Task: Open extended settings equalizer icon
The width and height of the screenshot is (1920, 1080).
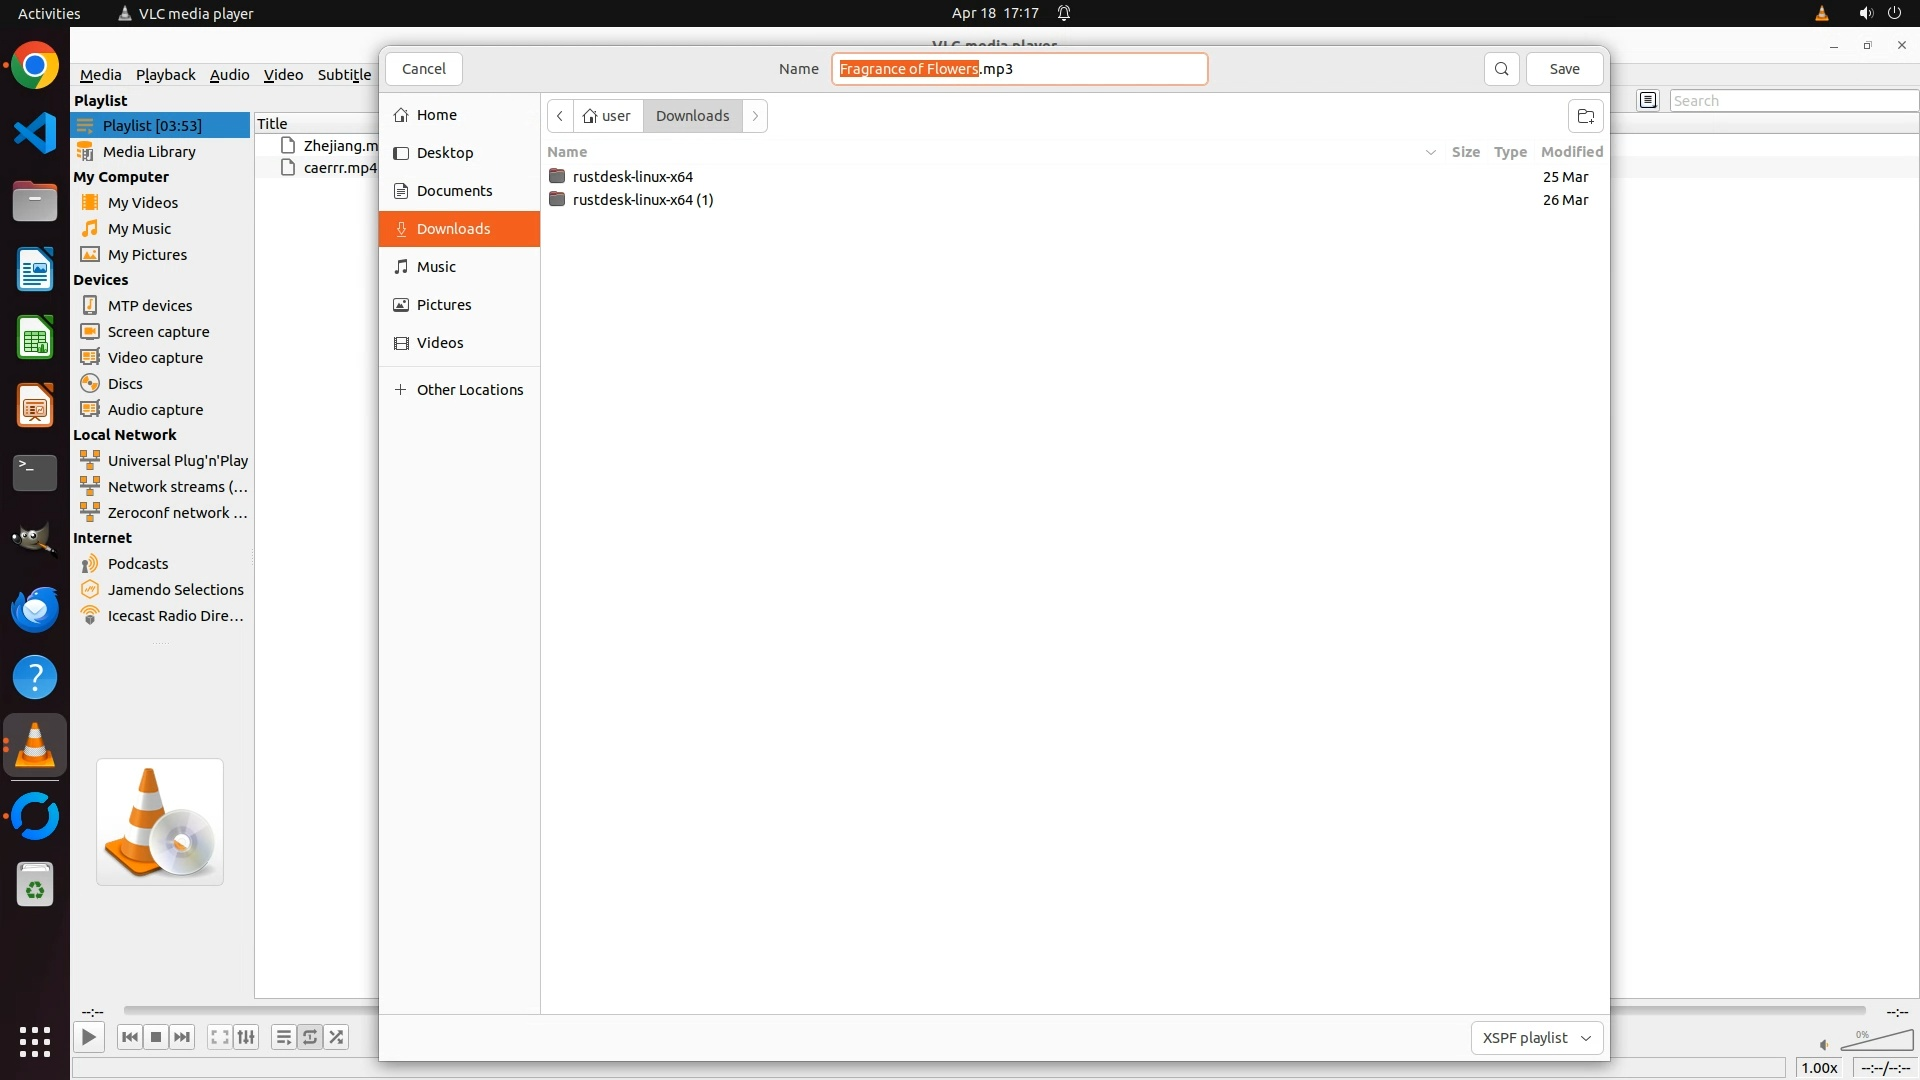Action: click(x=246, y=1037)
